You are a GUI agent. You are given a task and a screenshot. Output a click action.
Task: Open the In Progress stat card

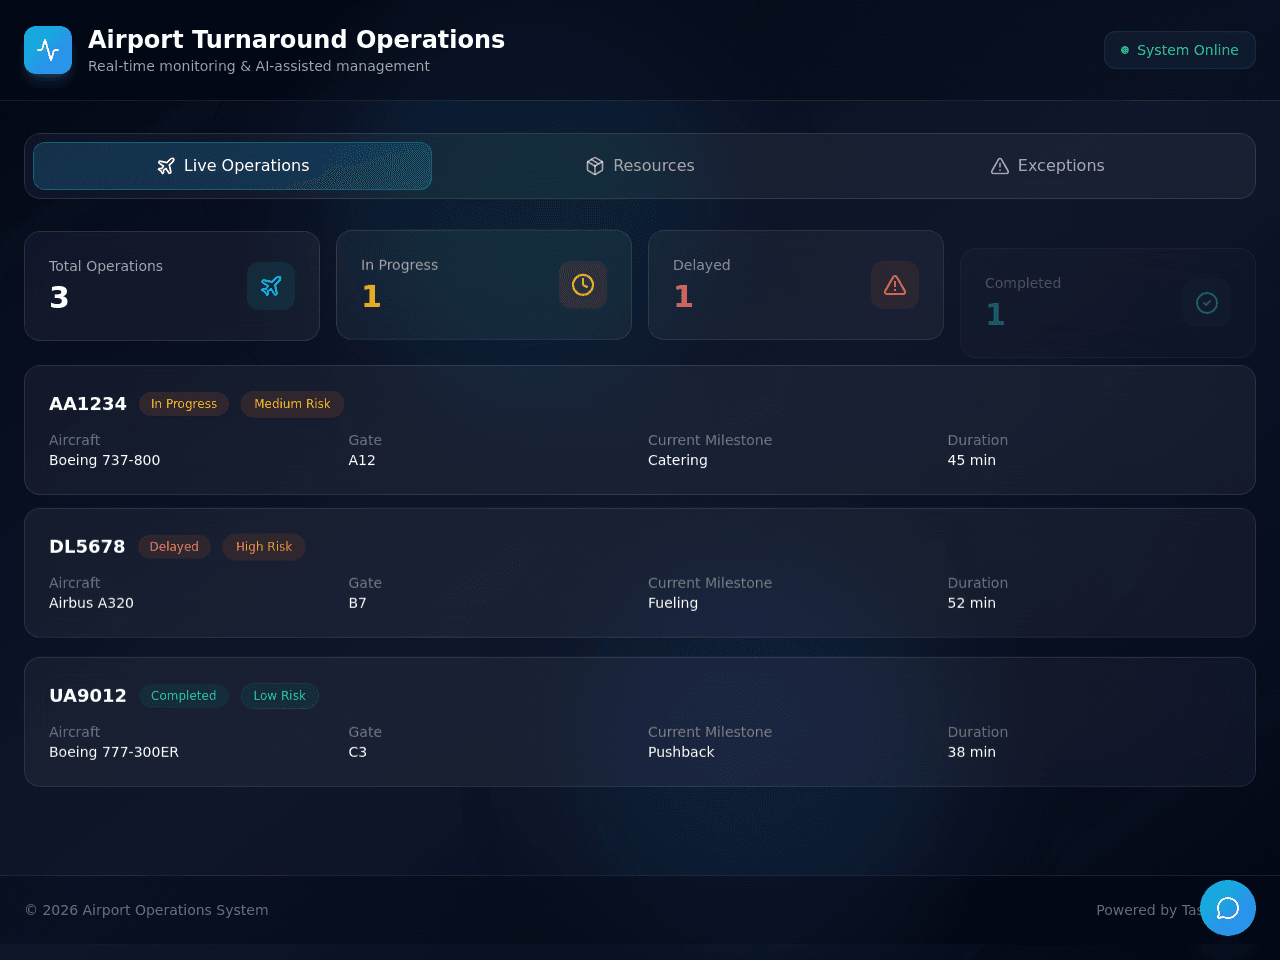pos(484,285)
